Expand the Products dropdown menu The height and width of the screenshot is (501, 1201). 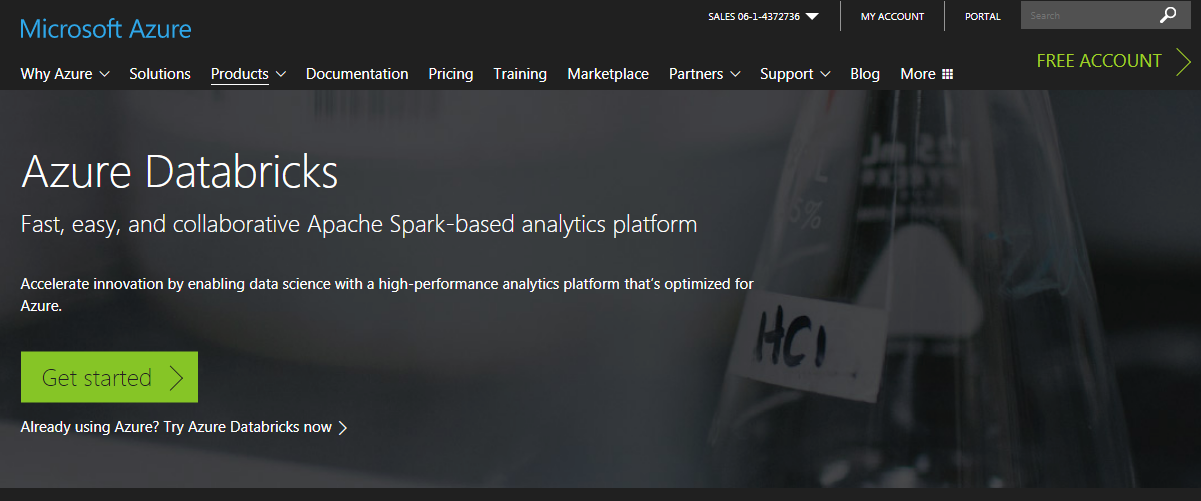(x=248, y=74)
